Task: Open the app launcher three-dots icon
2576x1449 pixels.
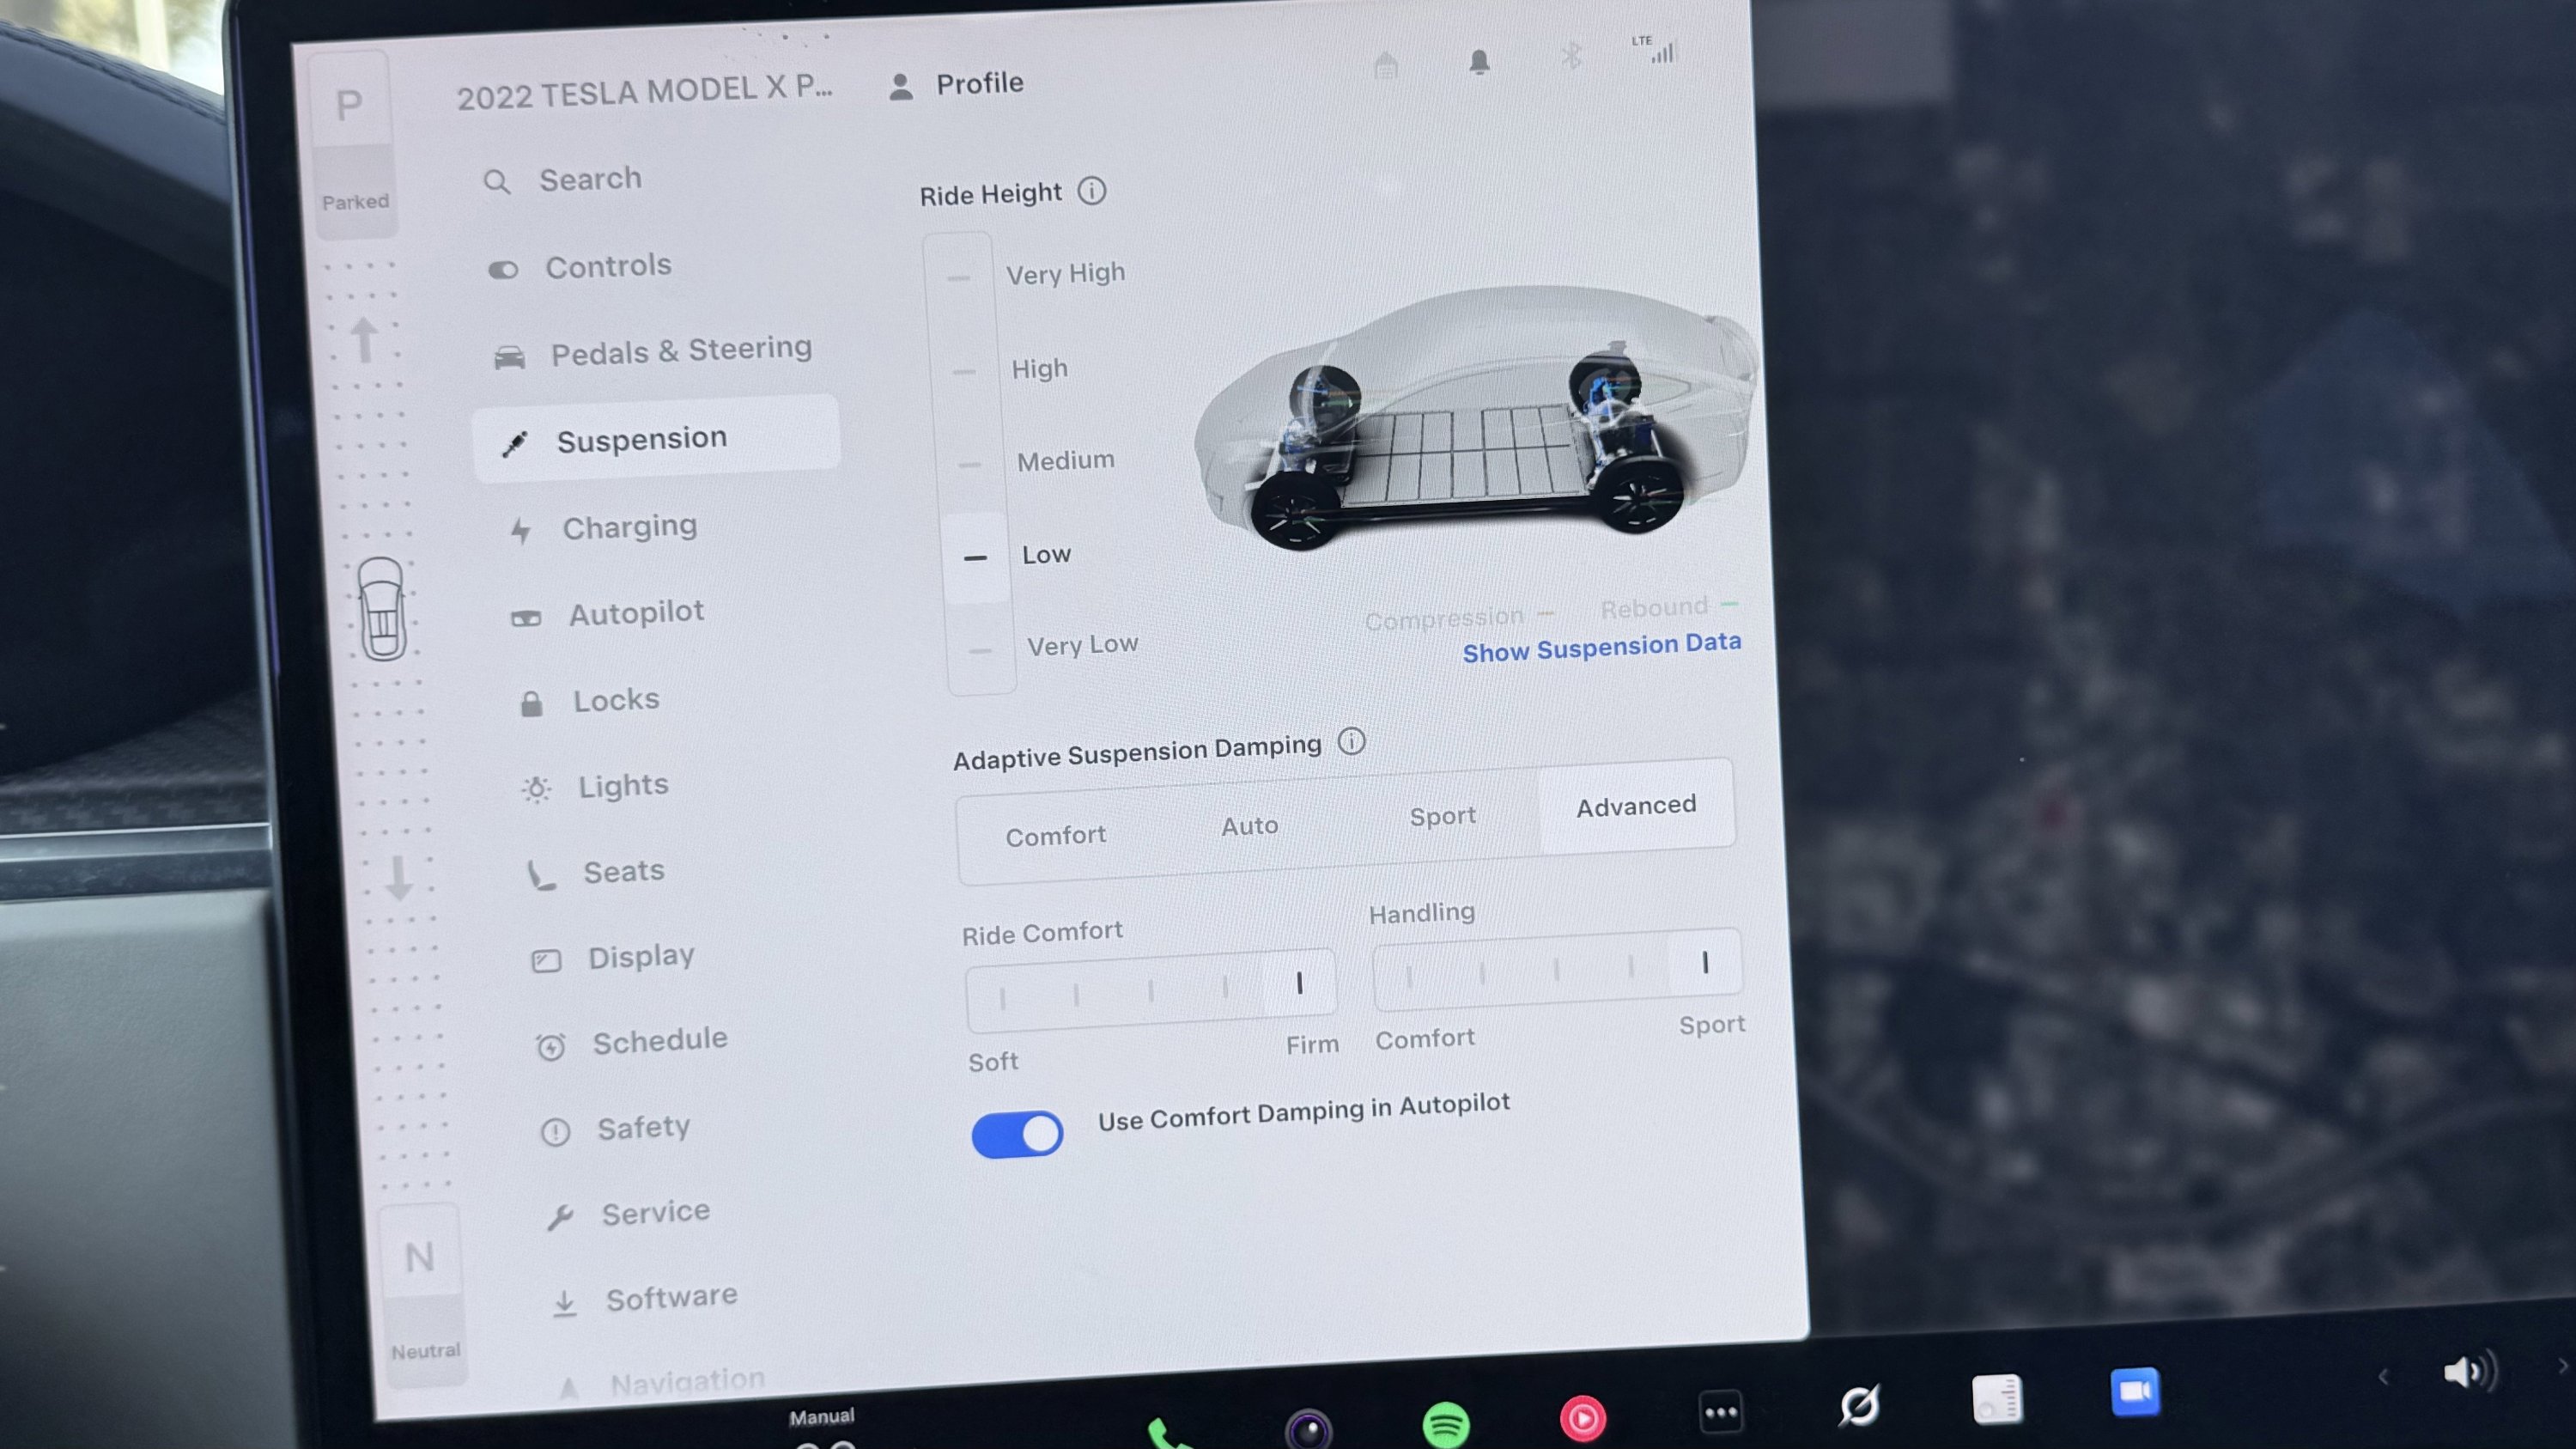Action: 1722,1410
